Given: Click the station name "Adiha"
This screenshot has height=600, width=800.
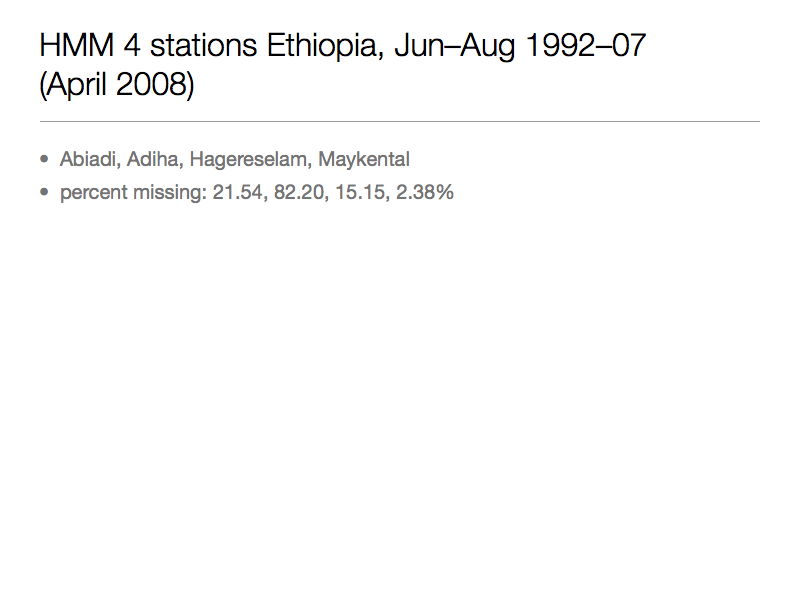Looking at the screenshot, I should 153,159.
